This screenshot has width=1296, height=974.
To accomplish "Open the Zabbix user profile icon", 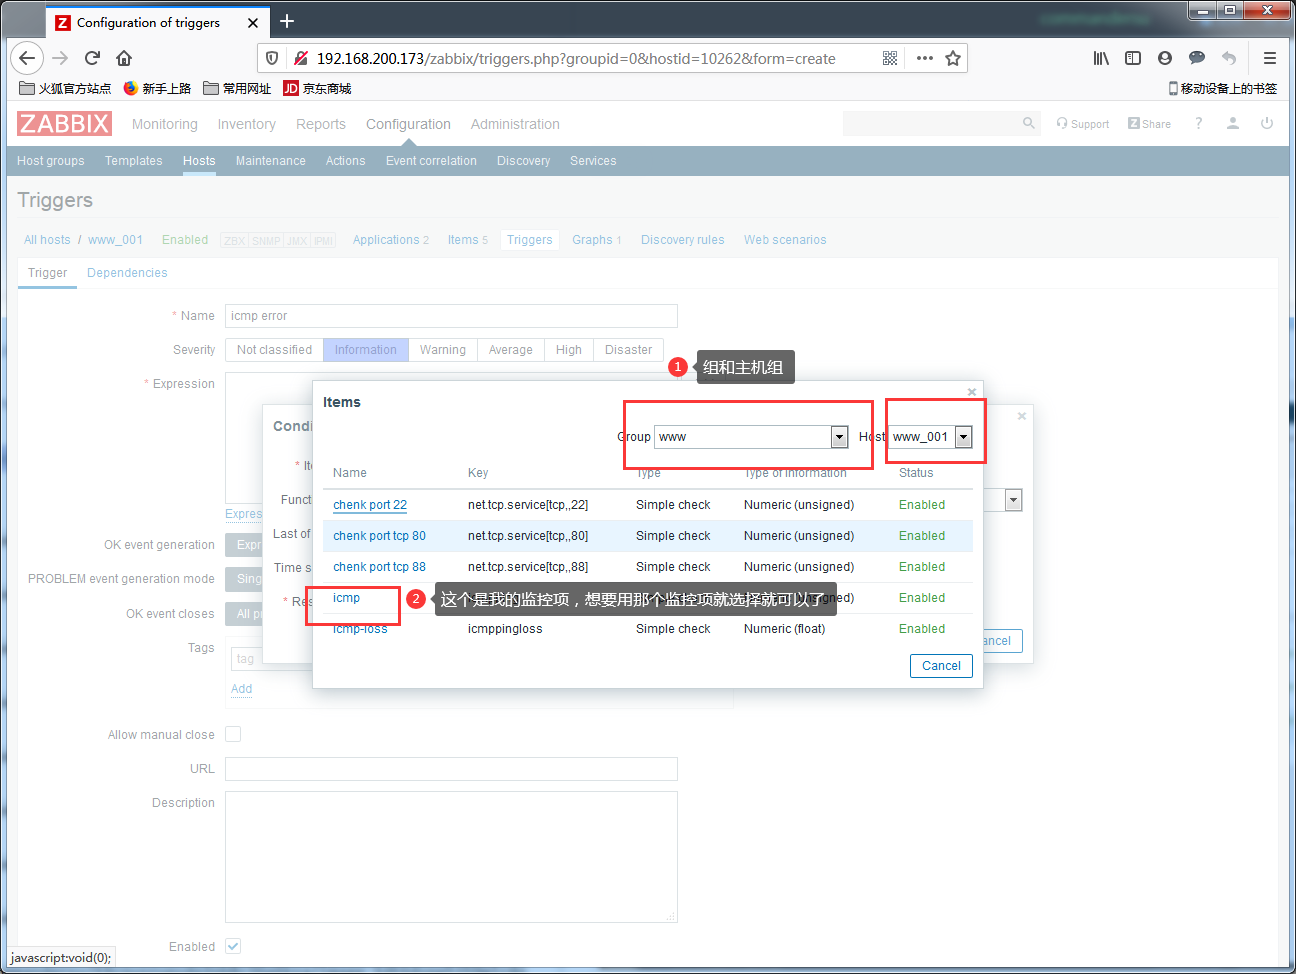I will click(1233, 123).
